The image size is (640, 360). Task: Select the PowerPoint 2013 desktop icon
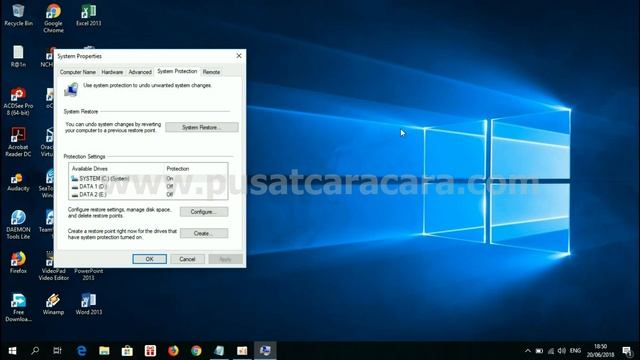(89, 274)
